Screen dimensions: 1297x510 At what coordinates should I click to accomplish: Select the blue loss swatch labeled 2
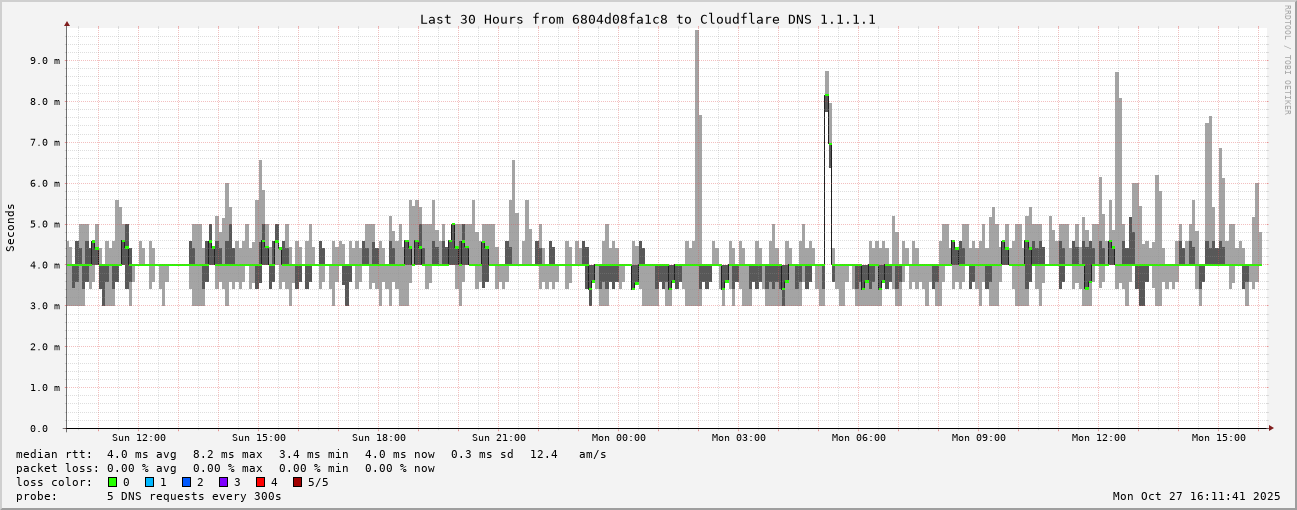point(187,482)
